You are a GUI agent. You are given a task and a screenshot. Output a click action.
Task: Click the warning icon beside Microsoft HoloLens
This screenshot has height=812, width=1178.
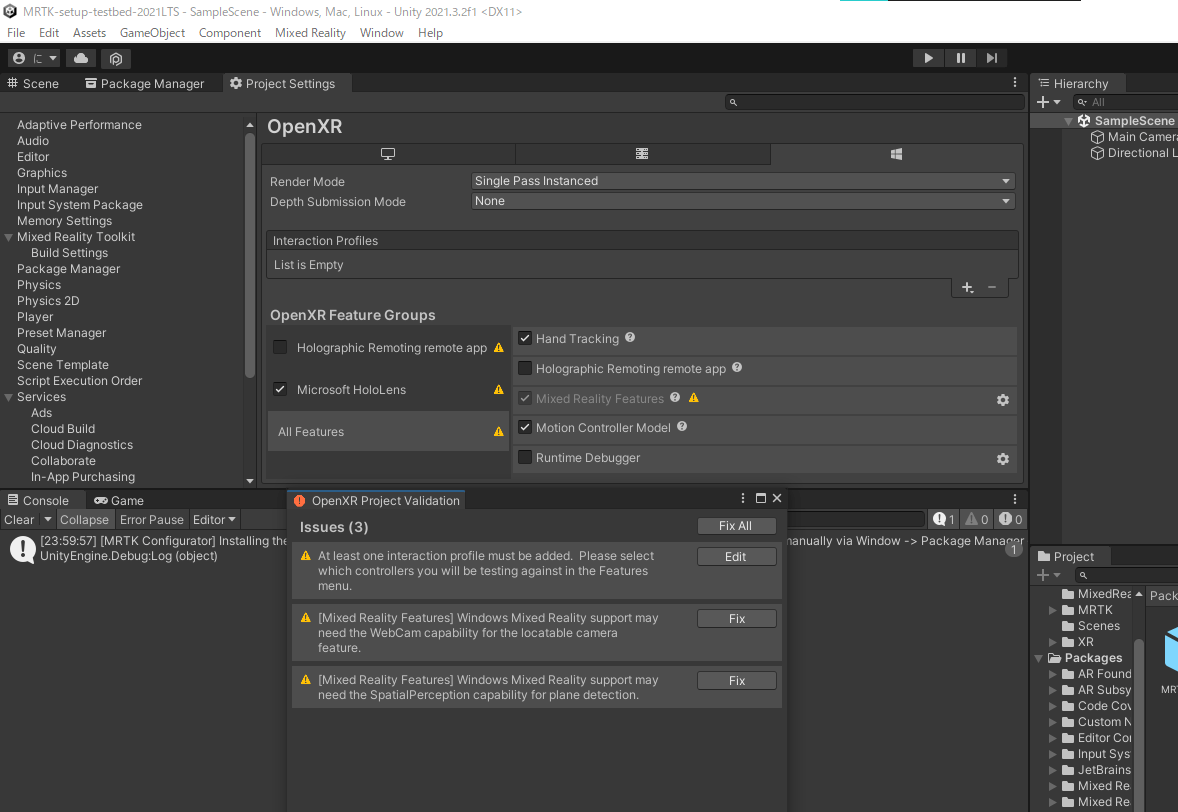click(x=498, y=389)
